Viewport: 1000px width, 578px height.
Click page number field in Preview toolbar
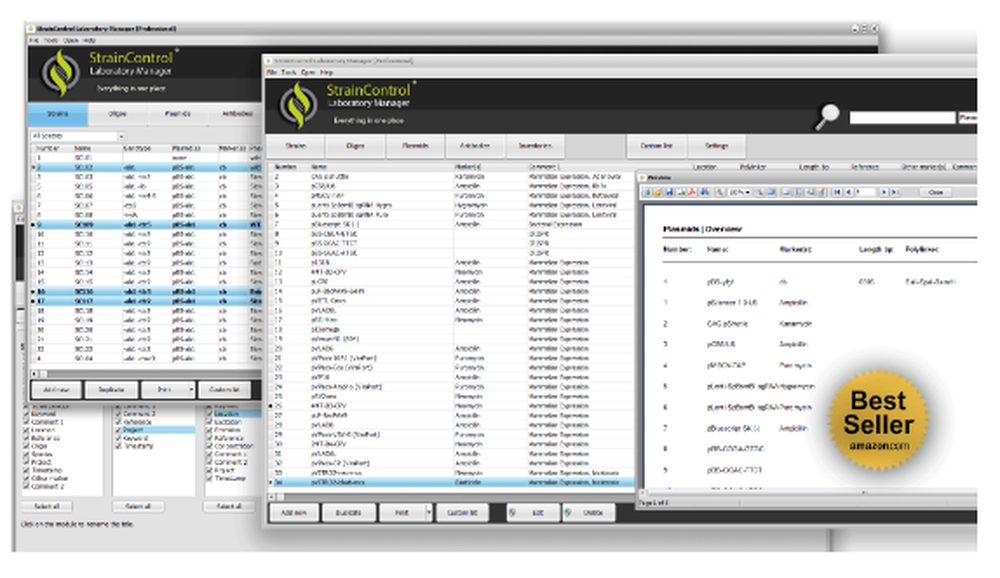click(866, 192)
